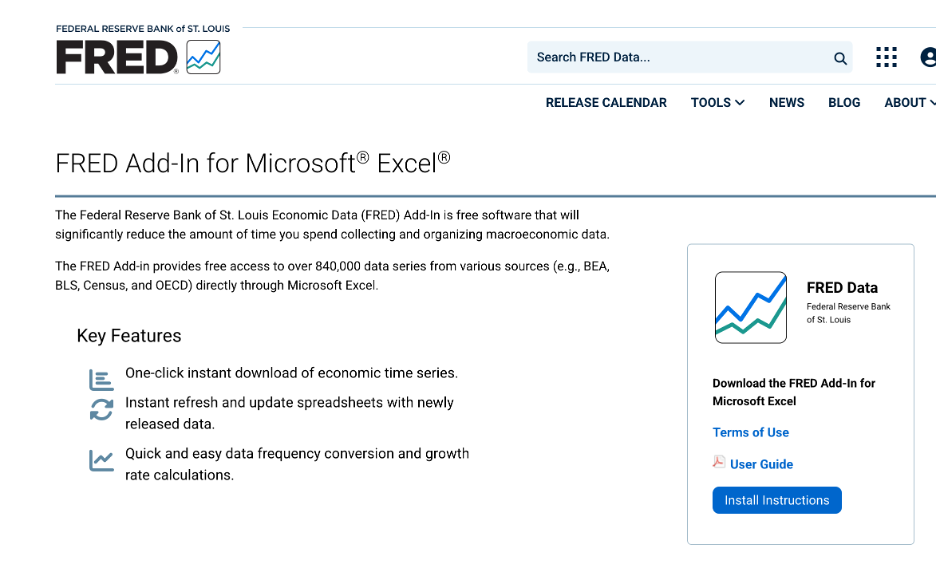Open the user account icon

click(x=928, y=57)
